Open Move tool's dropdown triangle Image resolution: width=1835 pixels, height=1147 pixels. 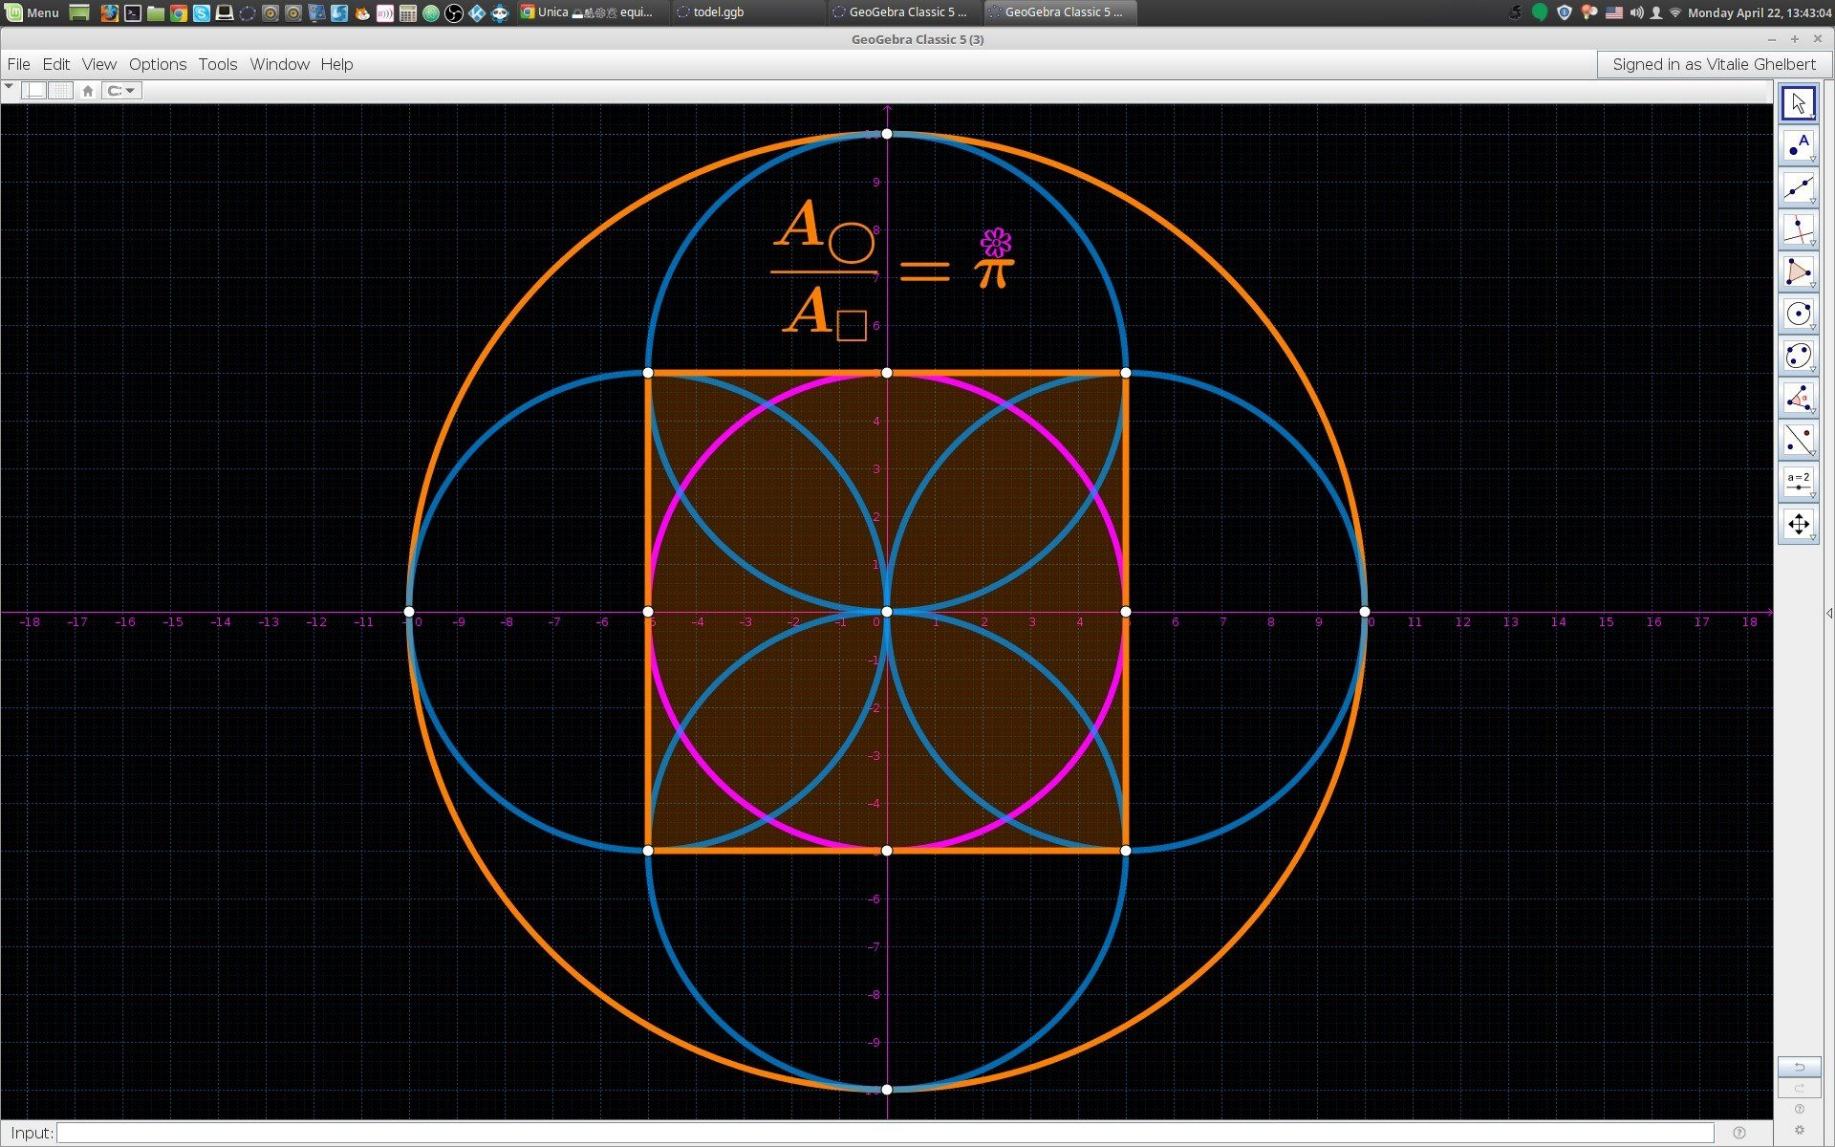pos(1812,118)
